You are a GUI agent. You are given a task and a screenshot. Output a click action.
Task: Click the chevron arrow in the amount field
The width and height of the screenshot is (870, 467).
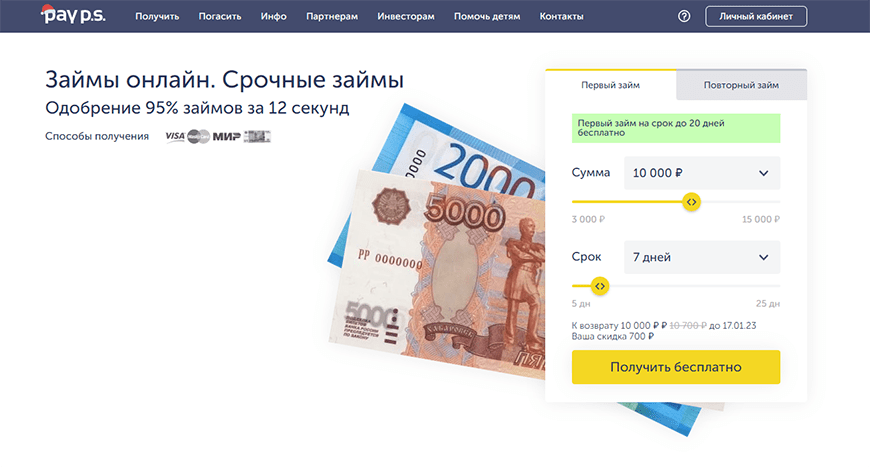pyautogui.click(x=763, y=173)
